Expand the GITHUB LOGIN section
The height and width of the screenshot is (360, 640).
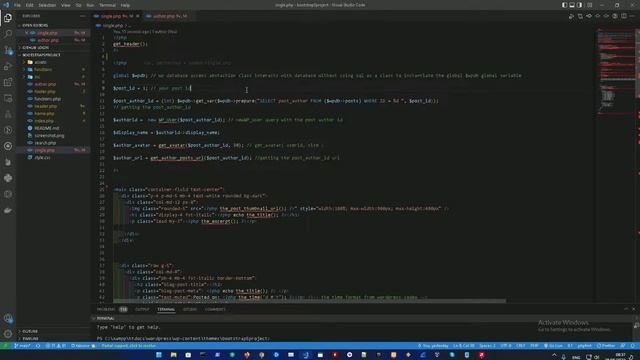tap(36, 47)
